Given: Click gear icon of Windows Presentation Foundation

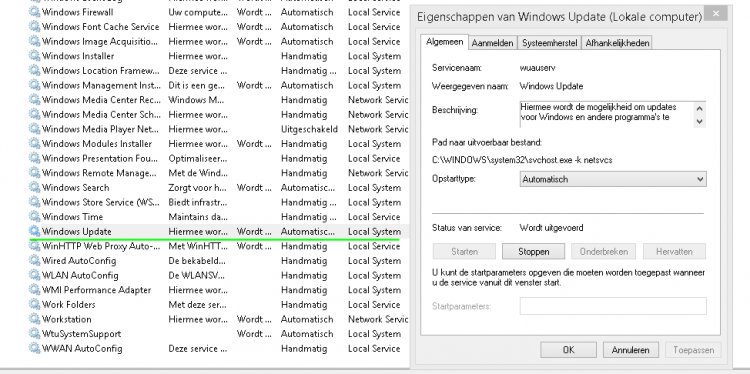Looking at the screenshot, I should pyautogui.click(x=34, y=158).
